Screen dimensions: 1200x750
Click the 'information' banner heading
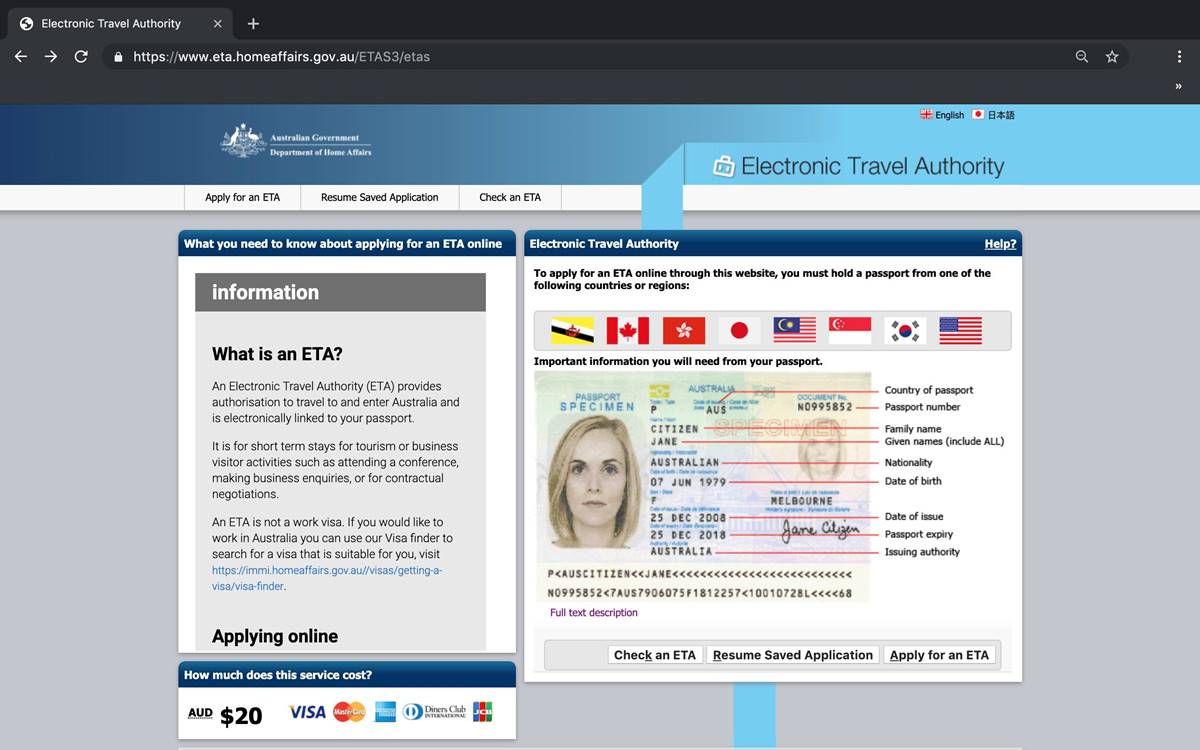tap(265, 292)
